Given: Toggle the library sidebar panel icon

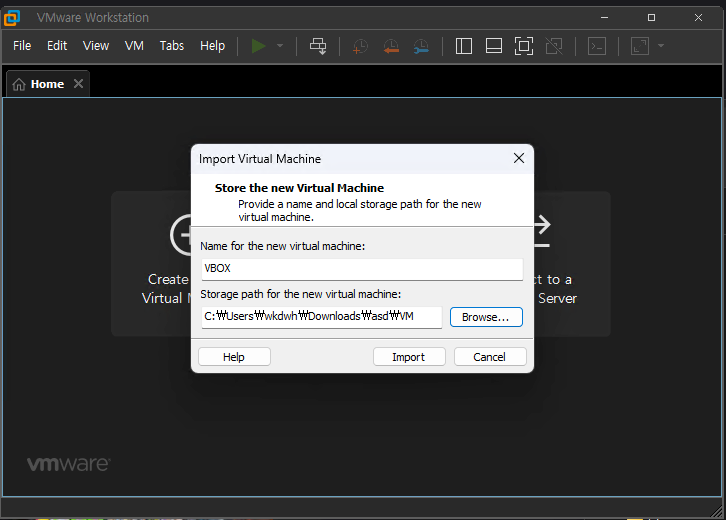Looking at the screenshot, I should coord(463,46).
